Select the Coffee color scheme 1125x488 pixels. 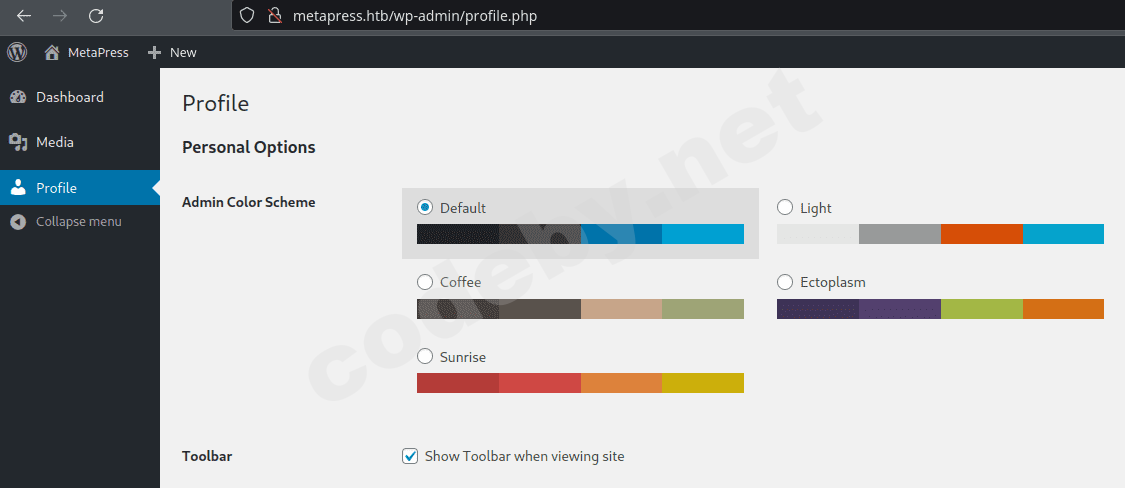pyautogui.click(x=425, y=282)
